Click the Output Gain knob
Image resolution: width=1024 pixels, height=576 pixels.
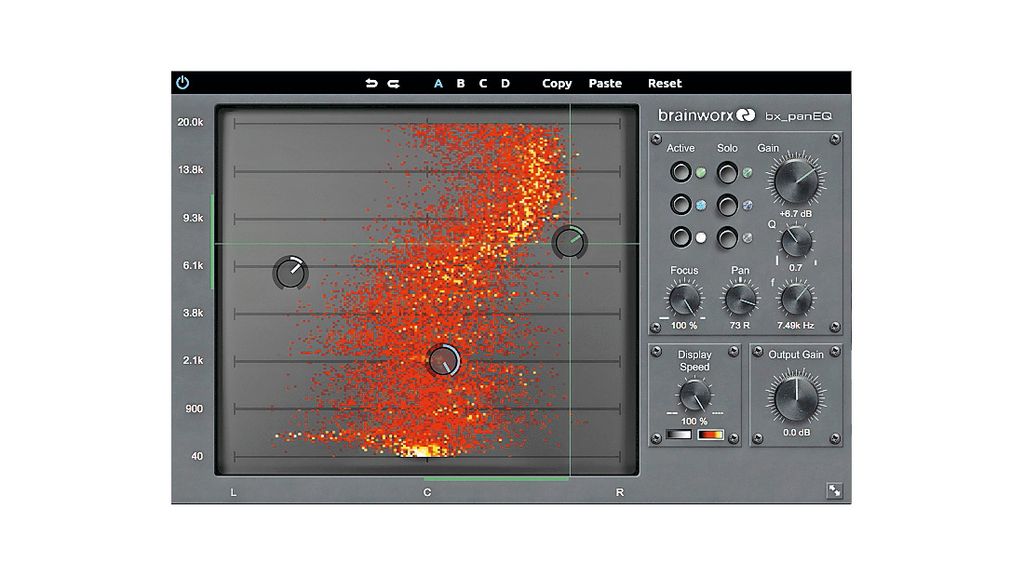pyautogui.click(x=796, y=398)
